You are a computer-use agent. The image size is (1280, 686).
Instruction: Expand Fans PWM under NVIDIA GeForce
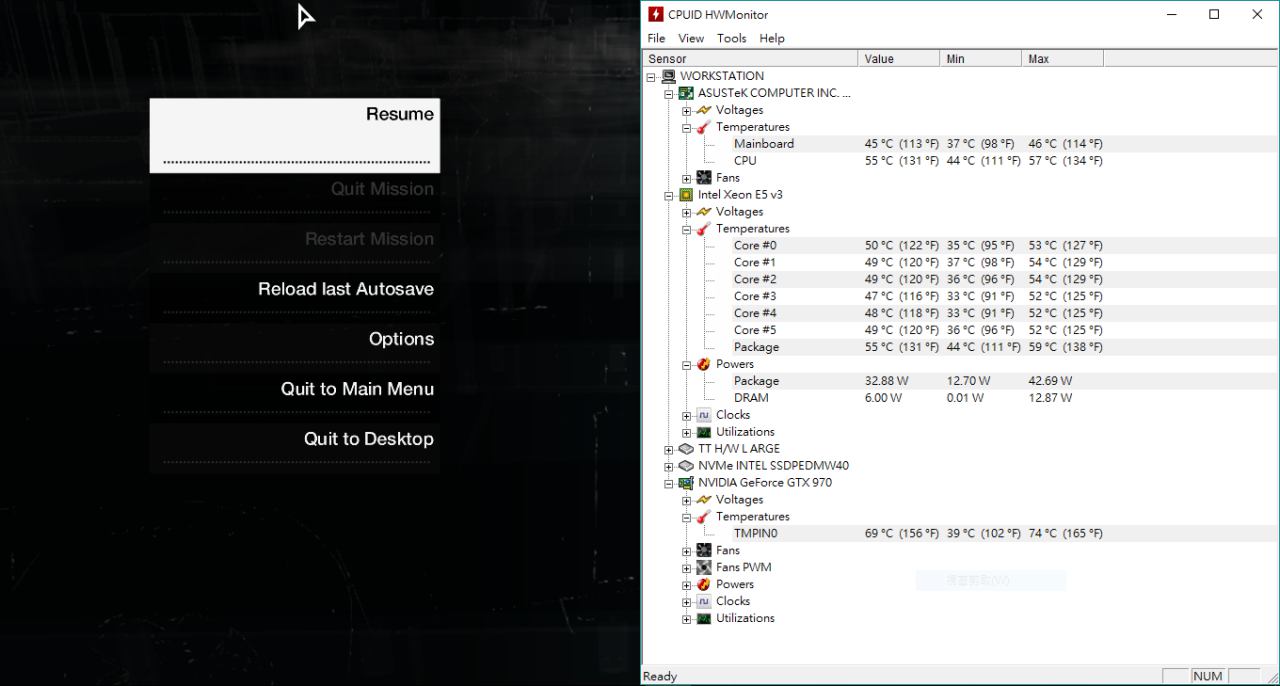coord(687,569)
